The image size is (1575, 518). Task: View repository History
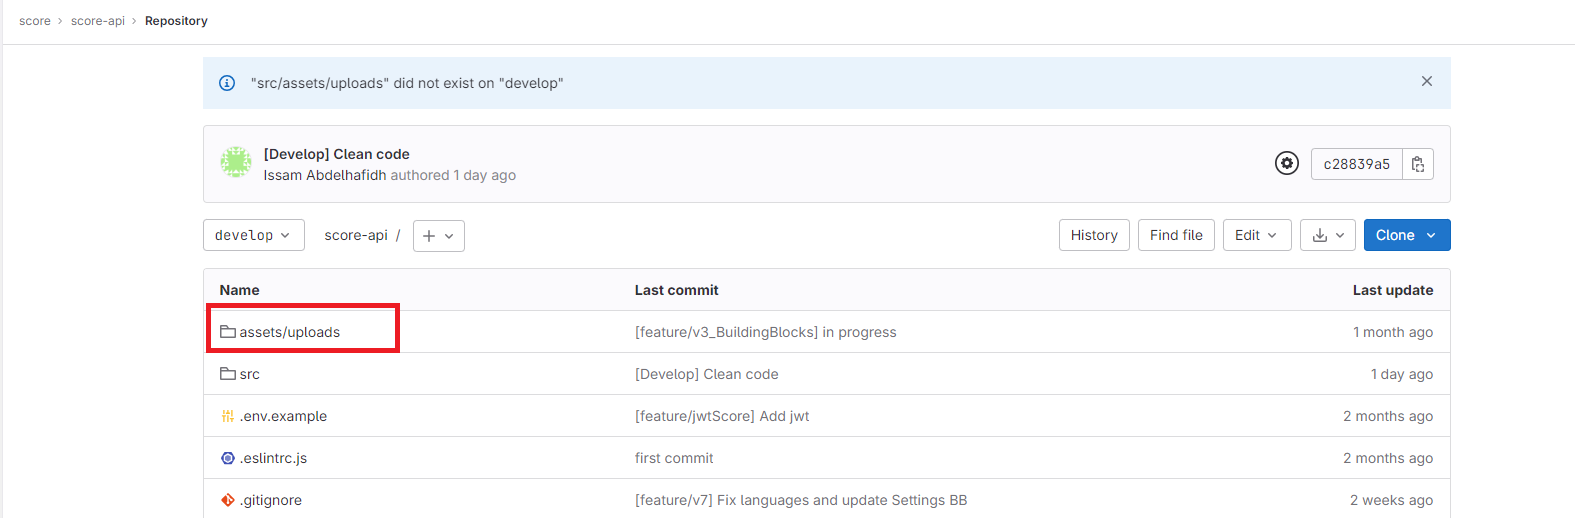(x=1094, y=235)
